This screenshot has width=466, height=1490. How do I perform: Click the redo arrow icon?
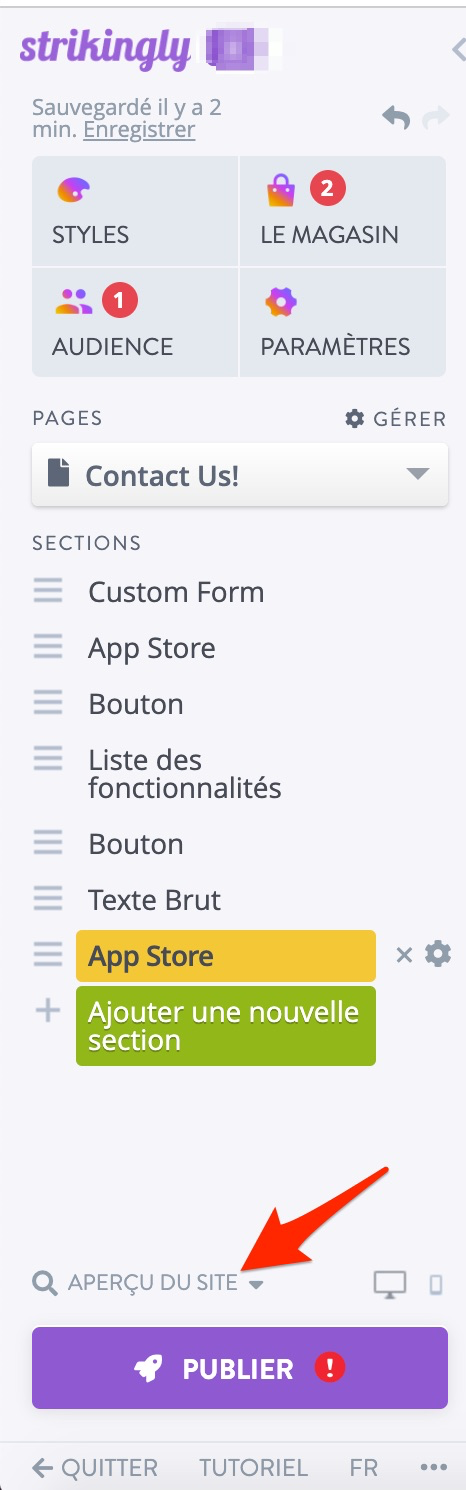pos(435,118)
